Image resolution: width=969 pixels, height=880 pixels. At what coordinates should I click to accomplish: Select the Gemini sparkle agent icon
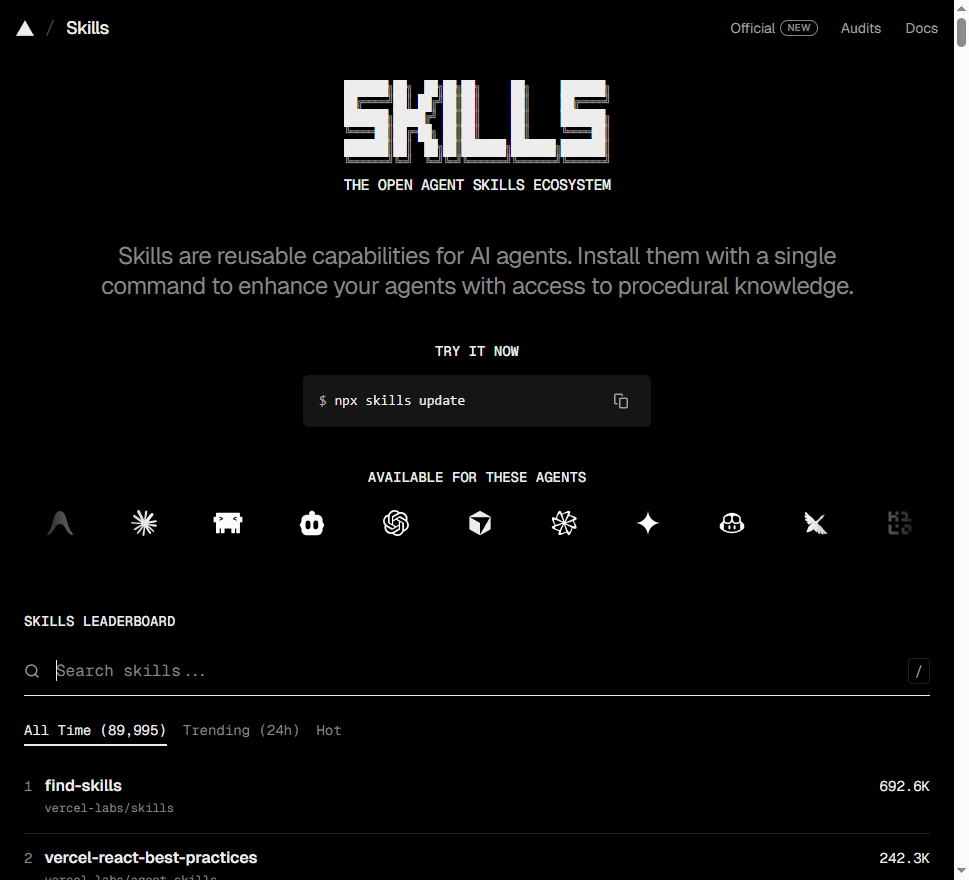pos(647,522)
